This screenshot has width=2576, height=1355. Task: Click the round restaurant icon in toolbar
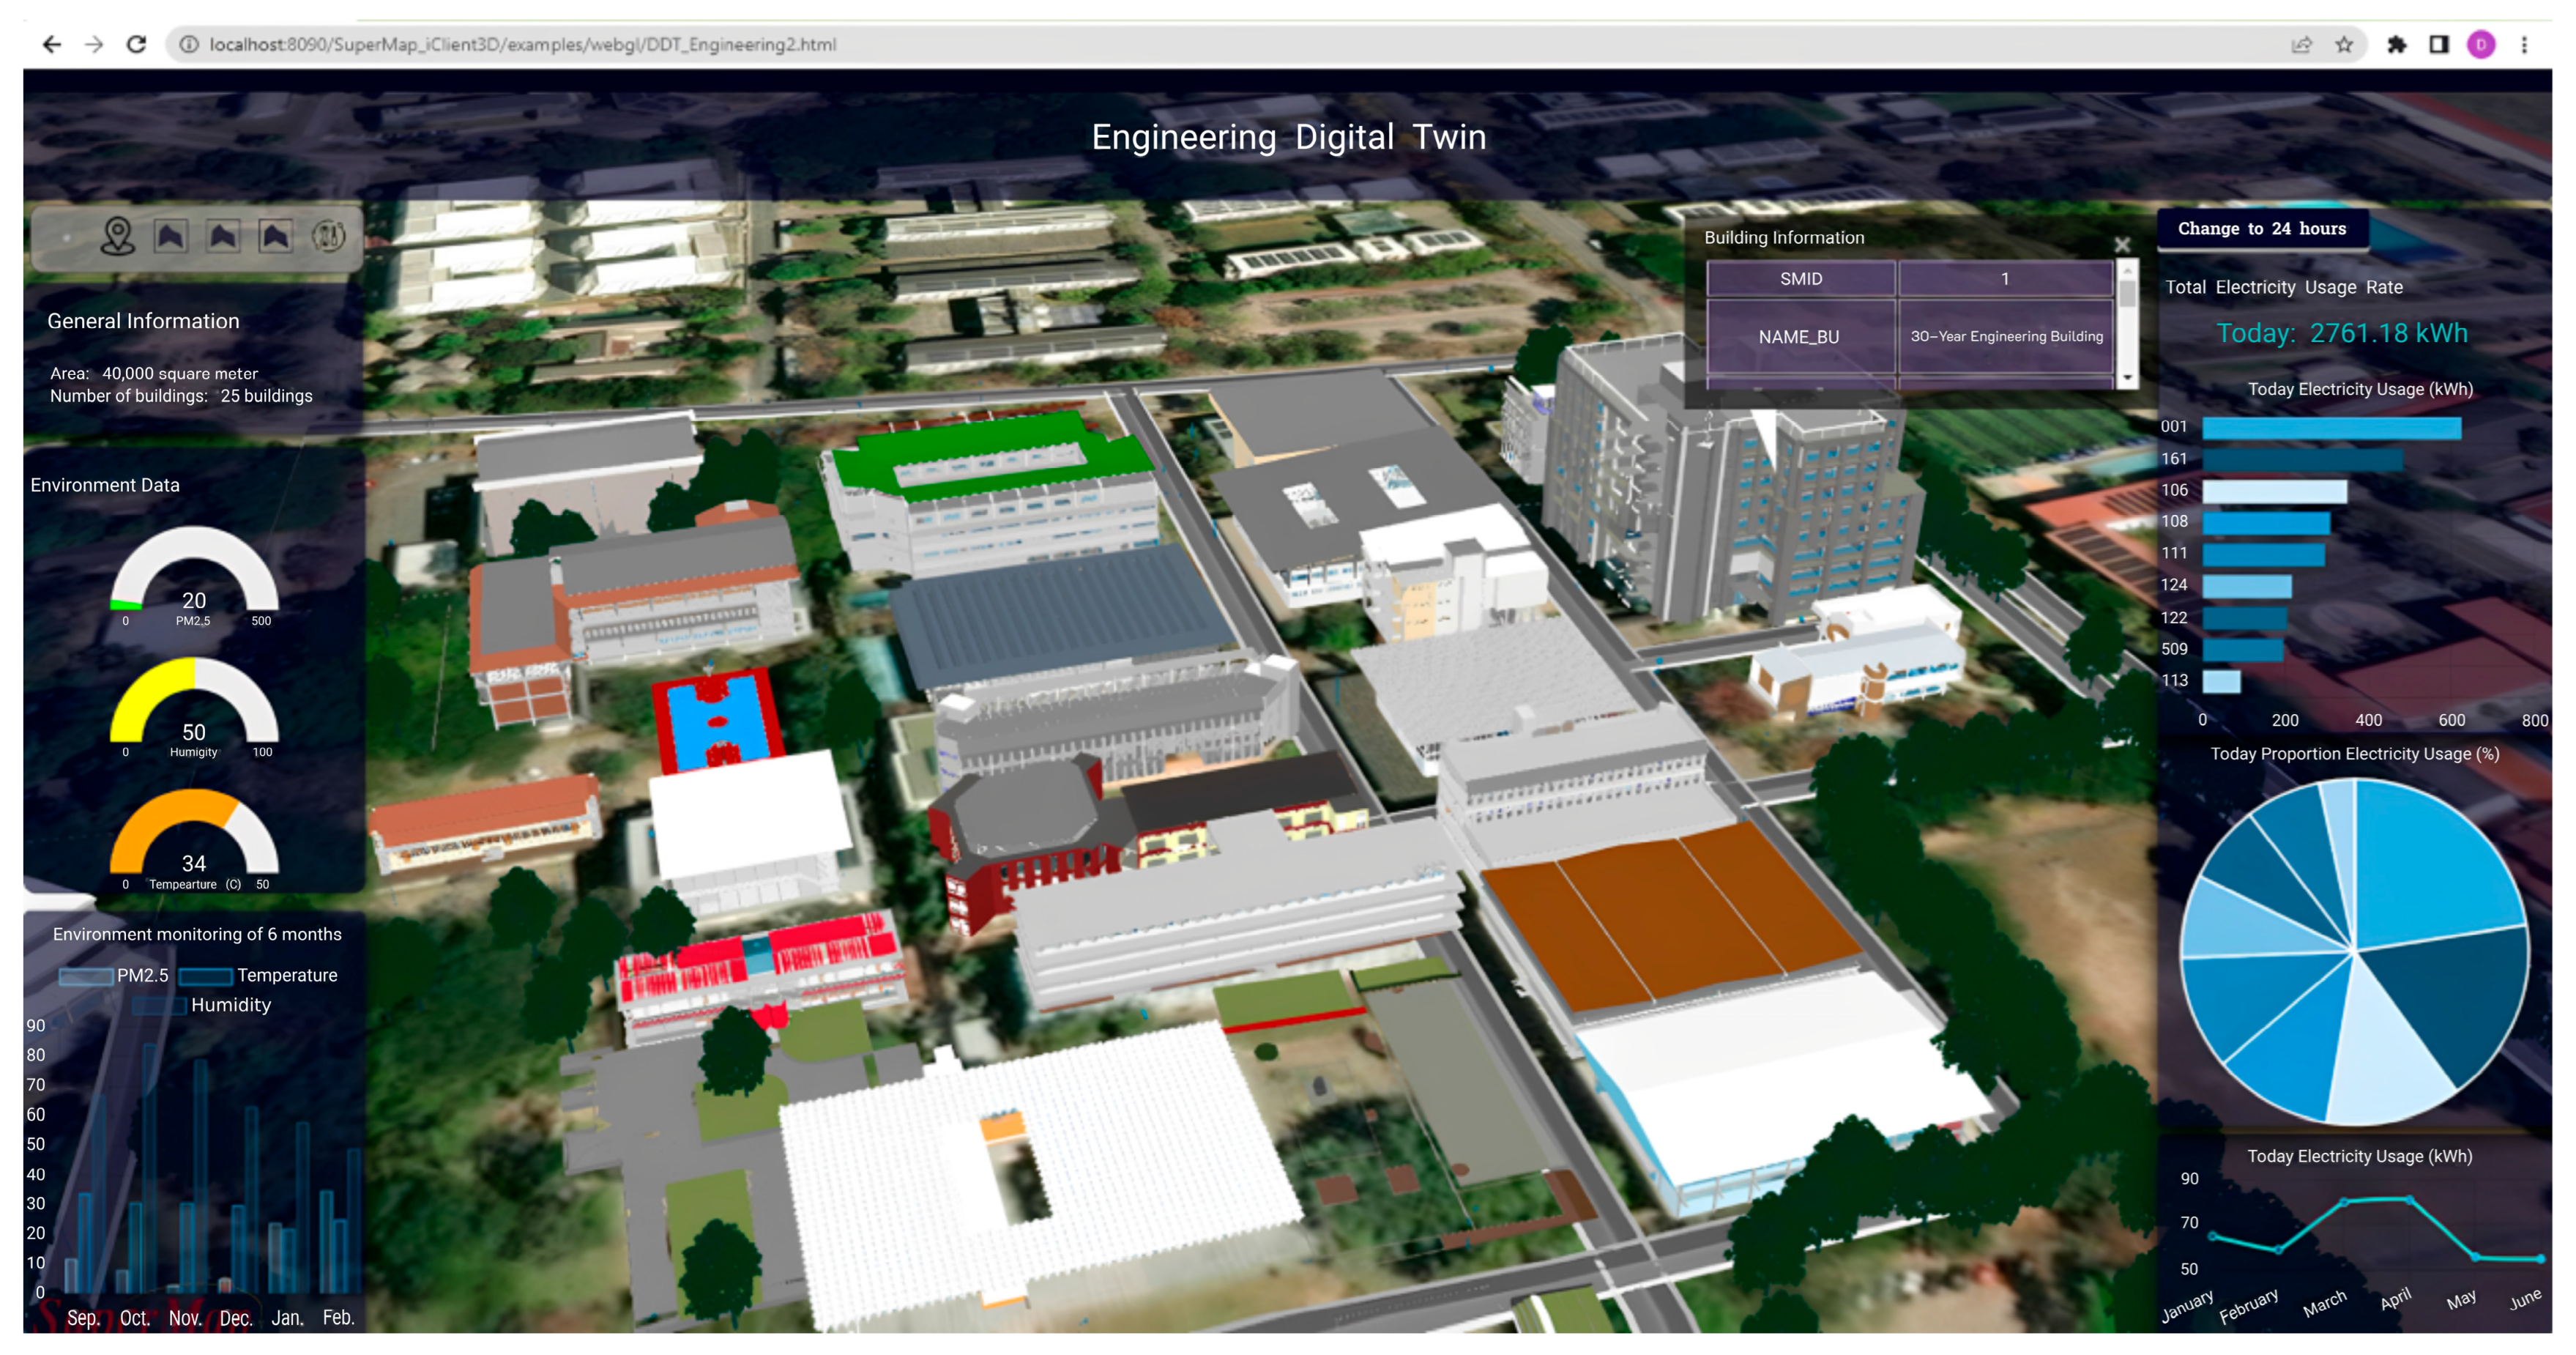(x=328, y=236)
